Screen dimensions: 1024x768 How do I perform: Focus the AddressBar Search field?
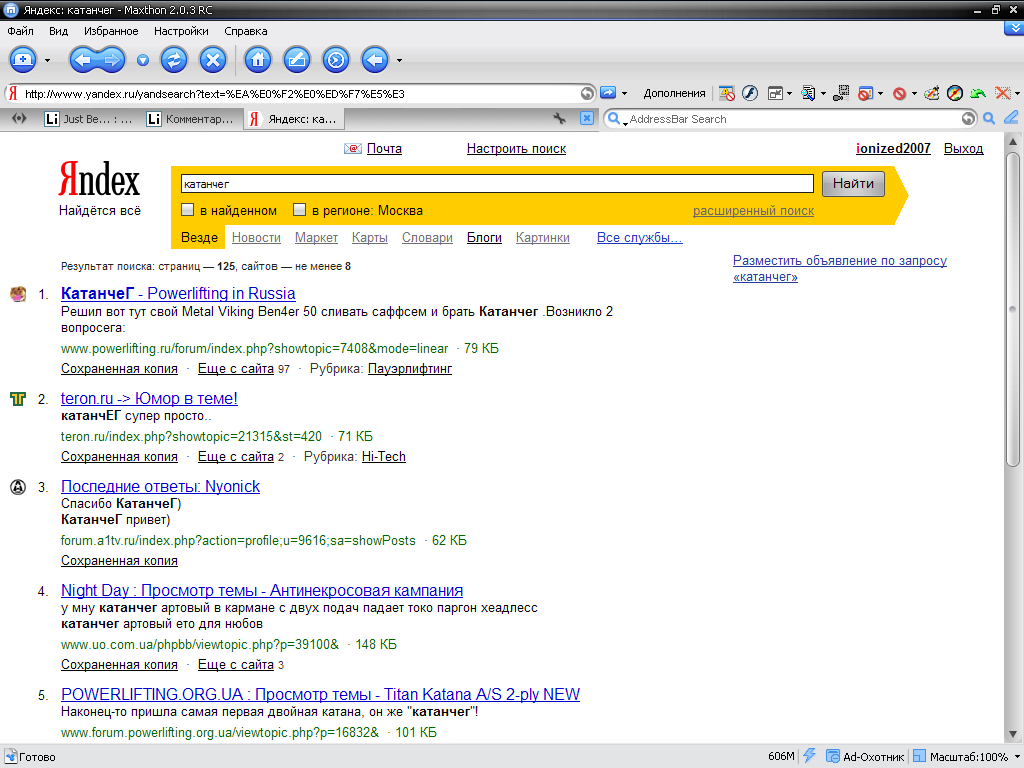[x=793, y=119]
